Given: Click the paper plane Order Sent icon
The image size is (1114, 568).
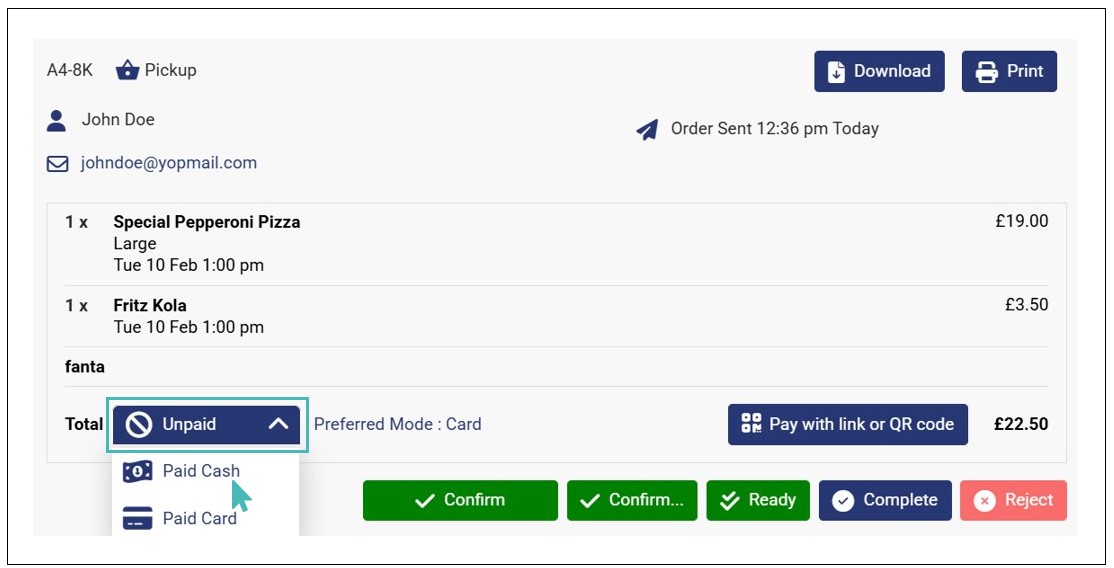Looking at the screenshot, I should [648, 129].
